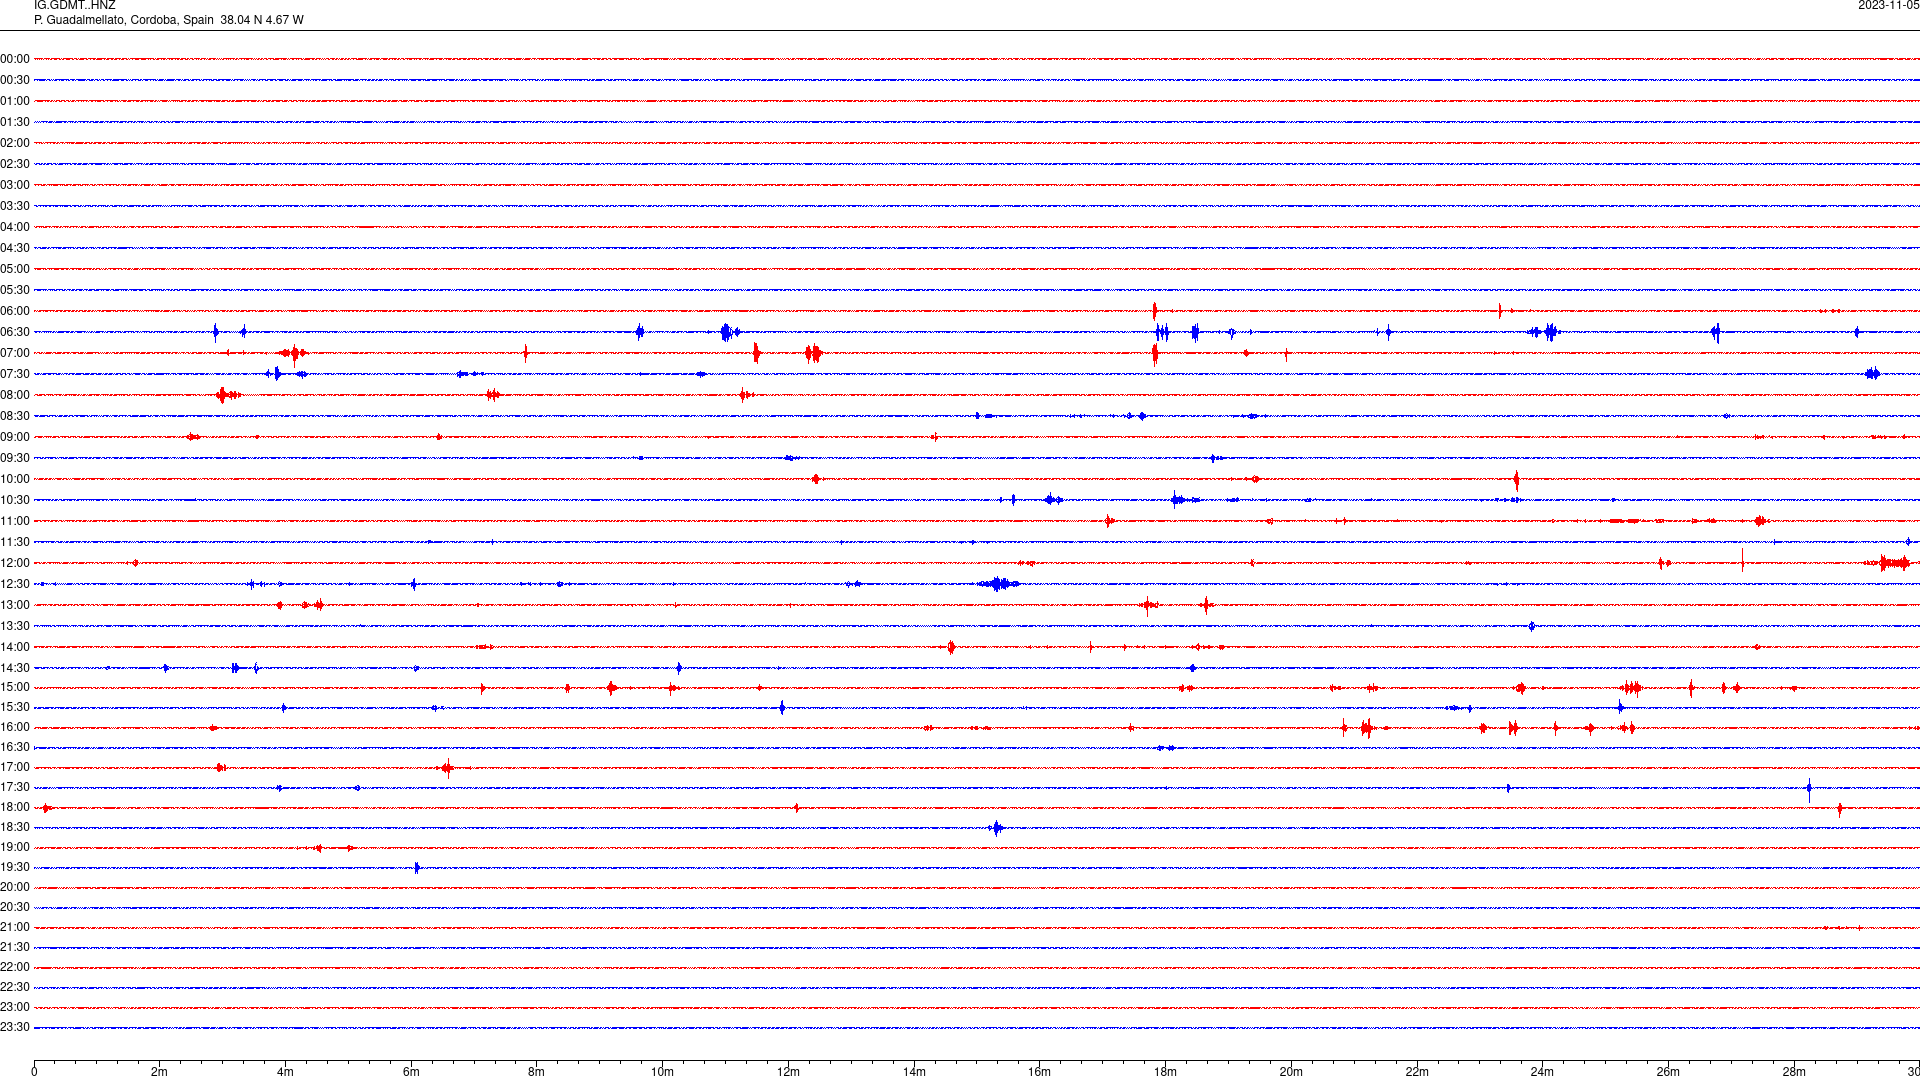Screen dimensions: 1920x1080
Task: Pick the 20:00 time label
Action: 15,887
